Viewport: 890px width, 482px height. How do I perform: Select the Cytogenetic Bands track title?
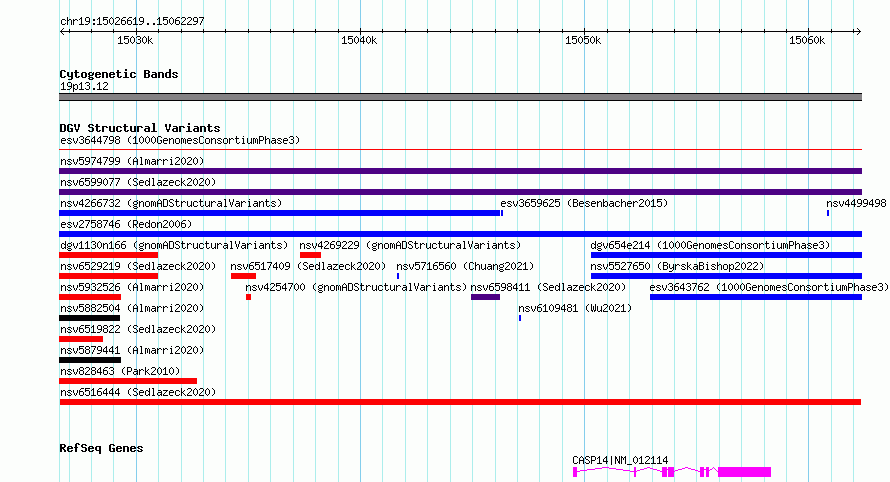pyautogui.click(x=119, y=74)
